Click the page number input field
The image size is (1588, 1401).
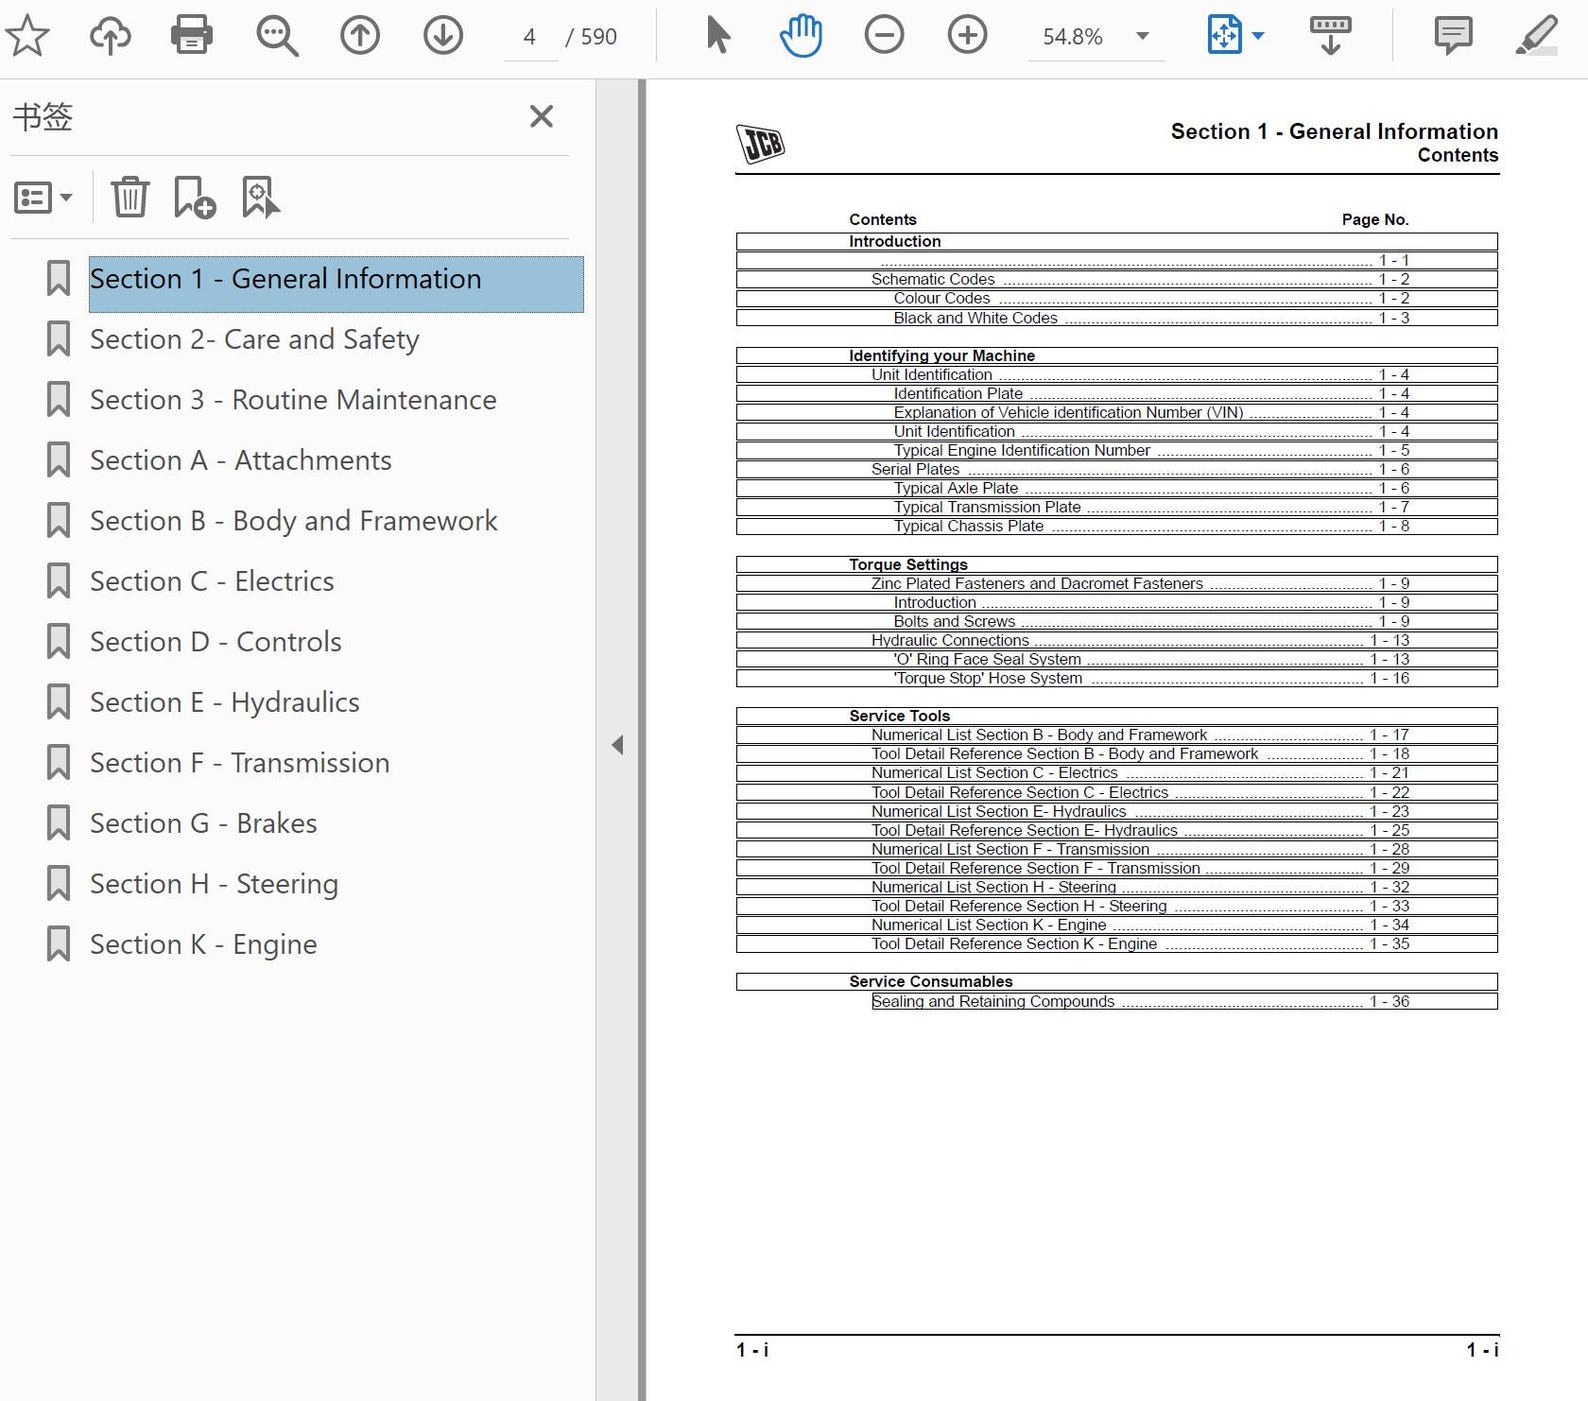click(530, 37)
